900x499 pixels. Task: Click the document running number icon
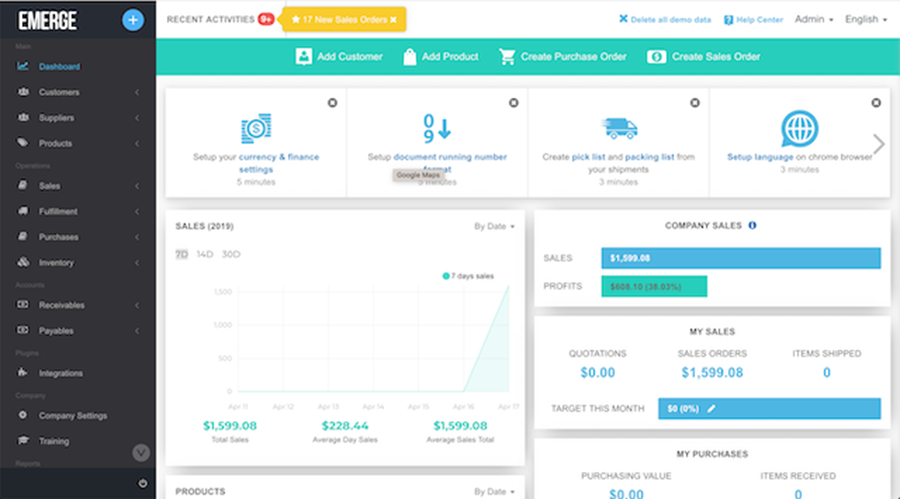(437, 128)
